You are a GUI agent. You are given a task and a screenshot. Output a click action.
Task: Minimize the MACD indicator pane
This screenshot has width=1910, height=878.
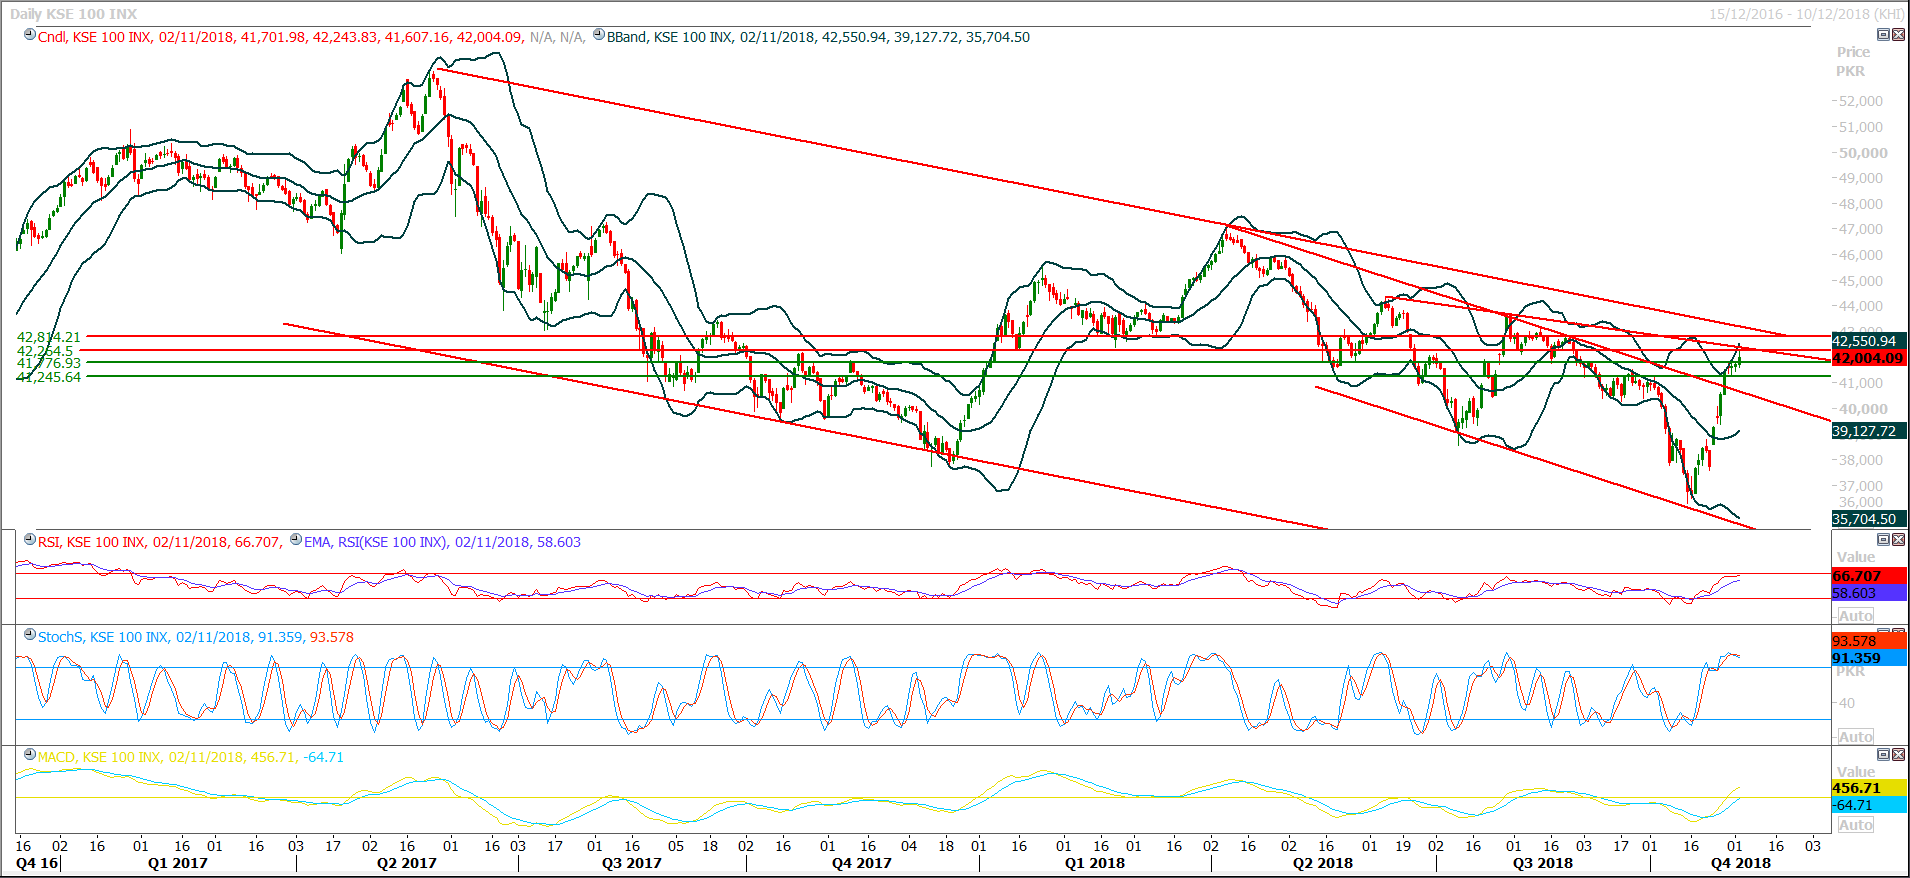[x=1883, y=755]
